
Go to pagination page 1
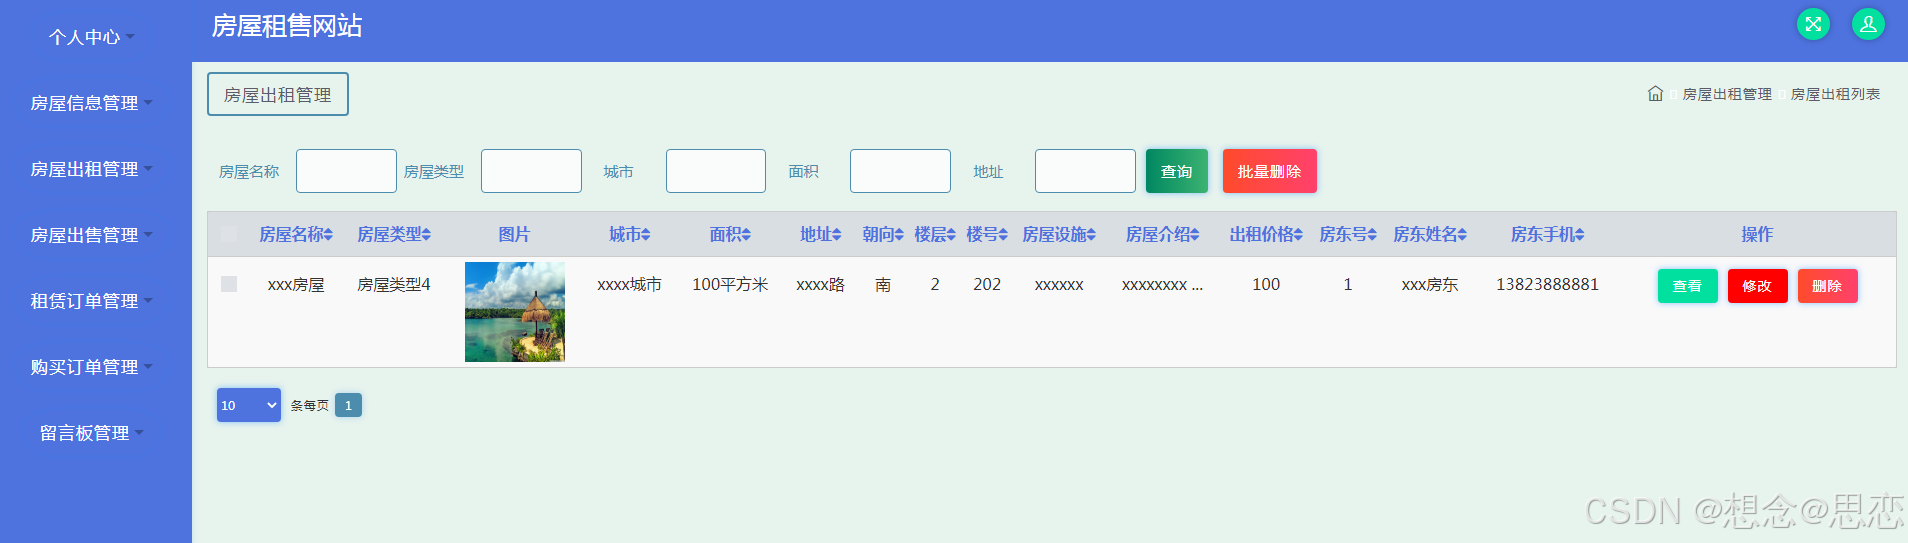[x=348, y=405]
